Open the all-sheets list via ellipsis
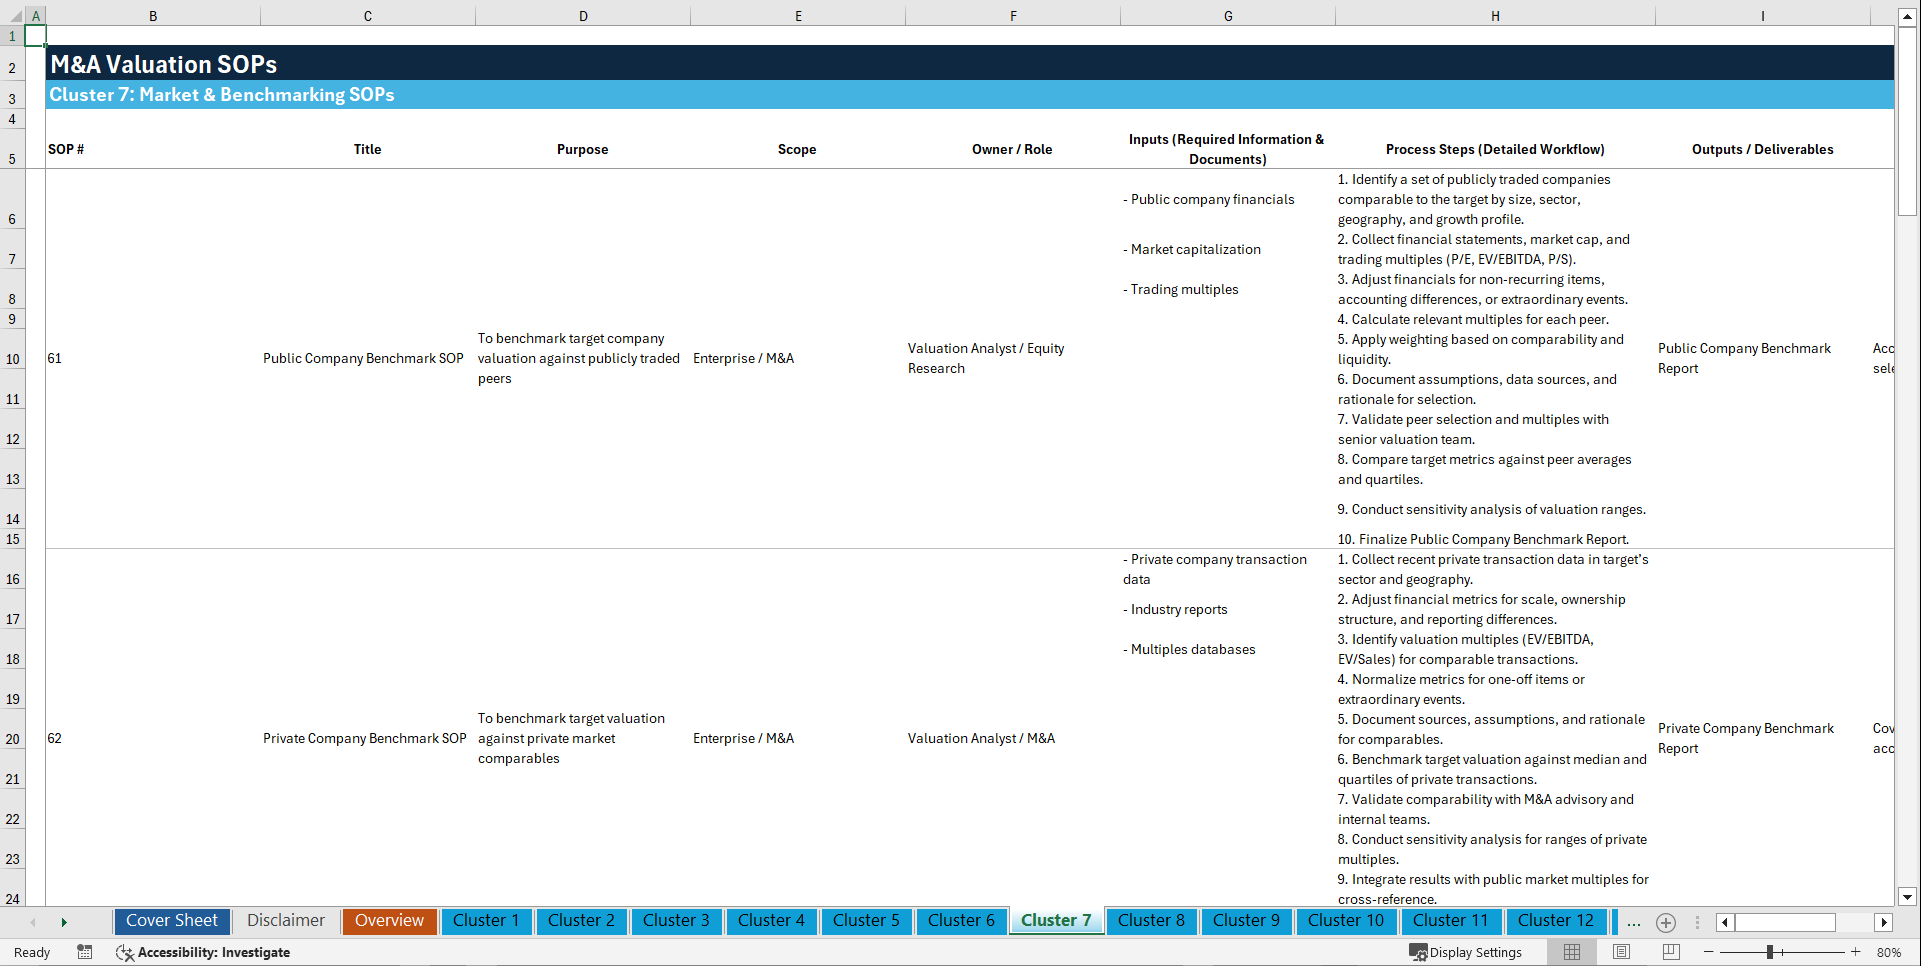This screenshot has width=1921, height=966. pyautogui.click(x=1633, y=923)
